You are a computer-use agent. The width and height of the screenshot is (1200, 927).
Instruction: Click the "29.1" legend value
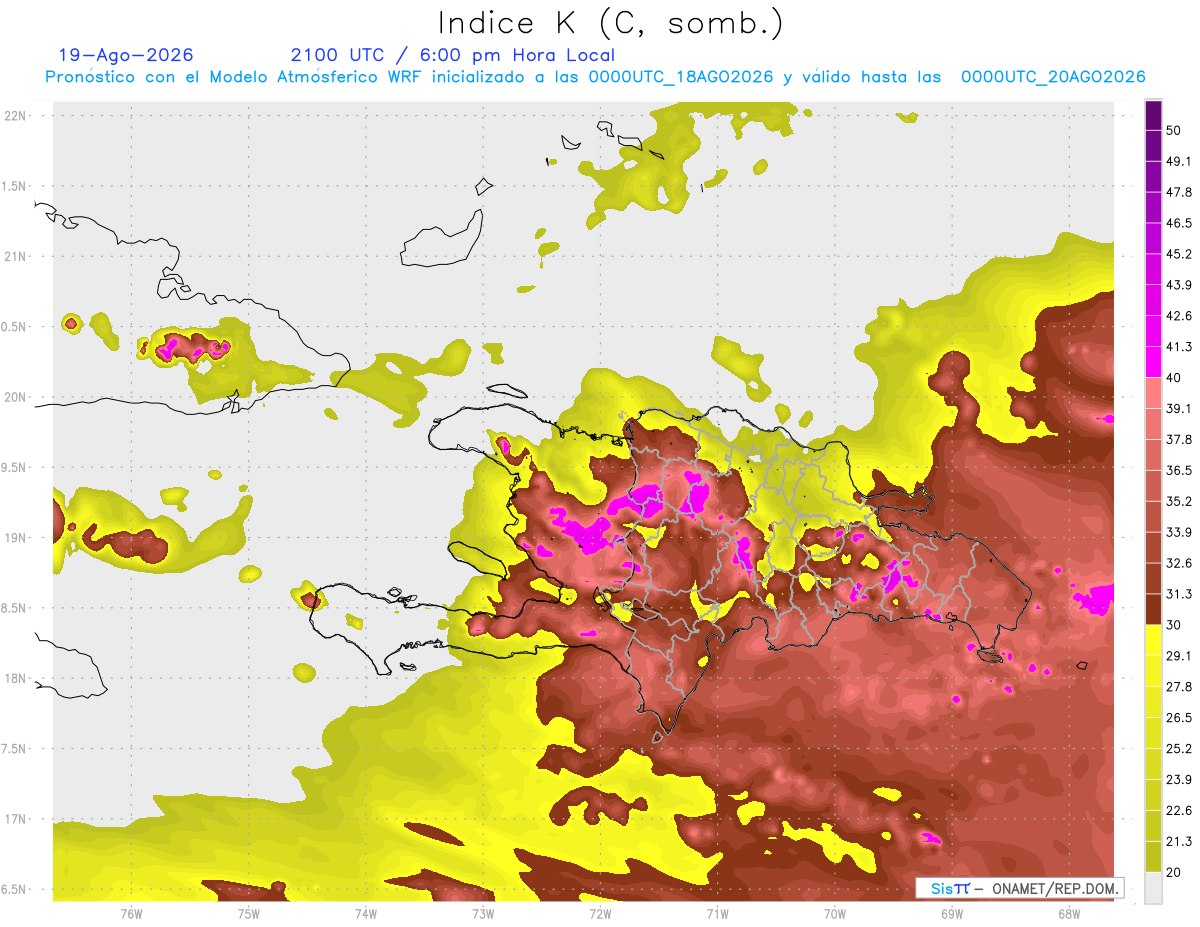coord(1179,656)
